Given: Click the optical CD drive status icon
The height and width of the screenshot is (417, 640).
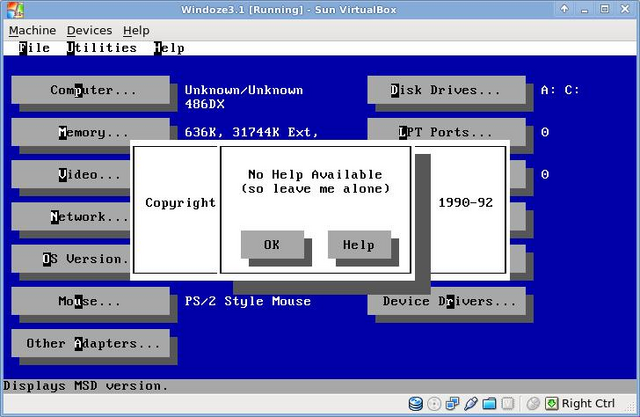Looking at the screenshot, I should pyautogui.click(x=434, y=404).
